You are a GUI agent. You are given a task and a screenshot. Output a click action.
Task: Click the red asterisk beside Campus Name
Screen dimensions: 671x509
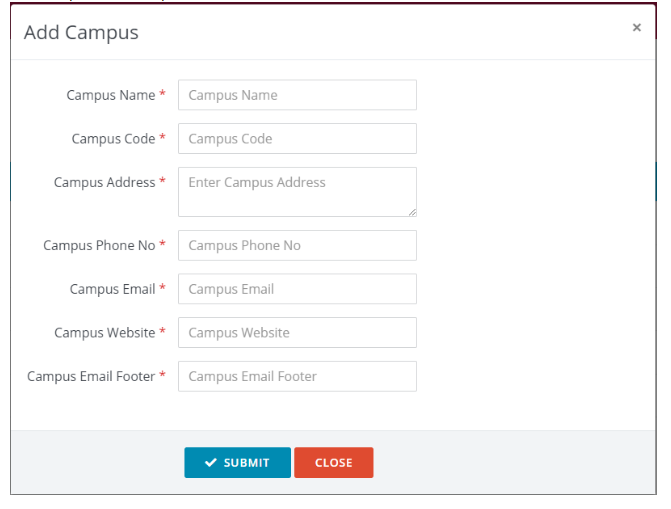[x=163, y=95]
